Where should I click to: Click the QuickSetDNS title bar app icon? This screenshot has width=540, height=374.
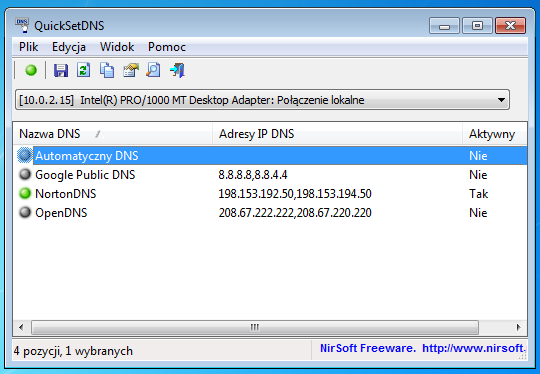tap(22, 25)
